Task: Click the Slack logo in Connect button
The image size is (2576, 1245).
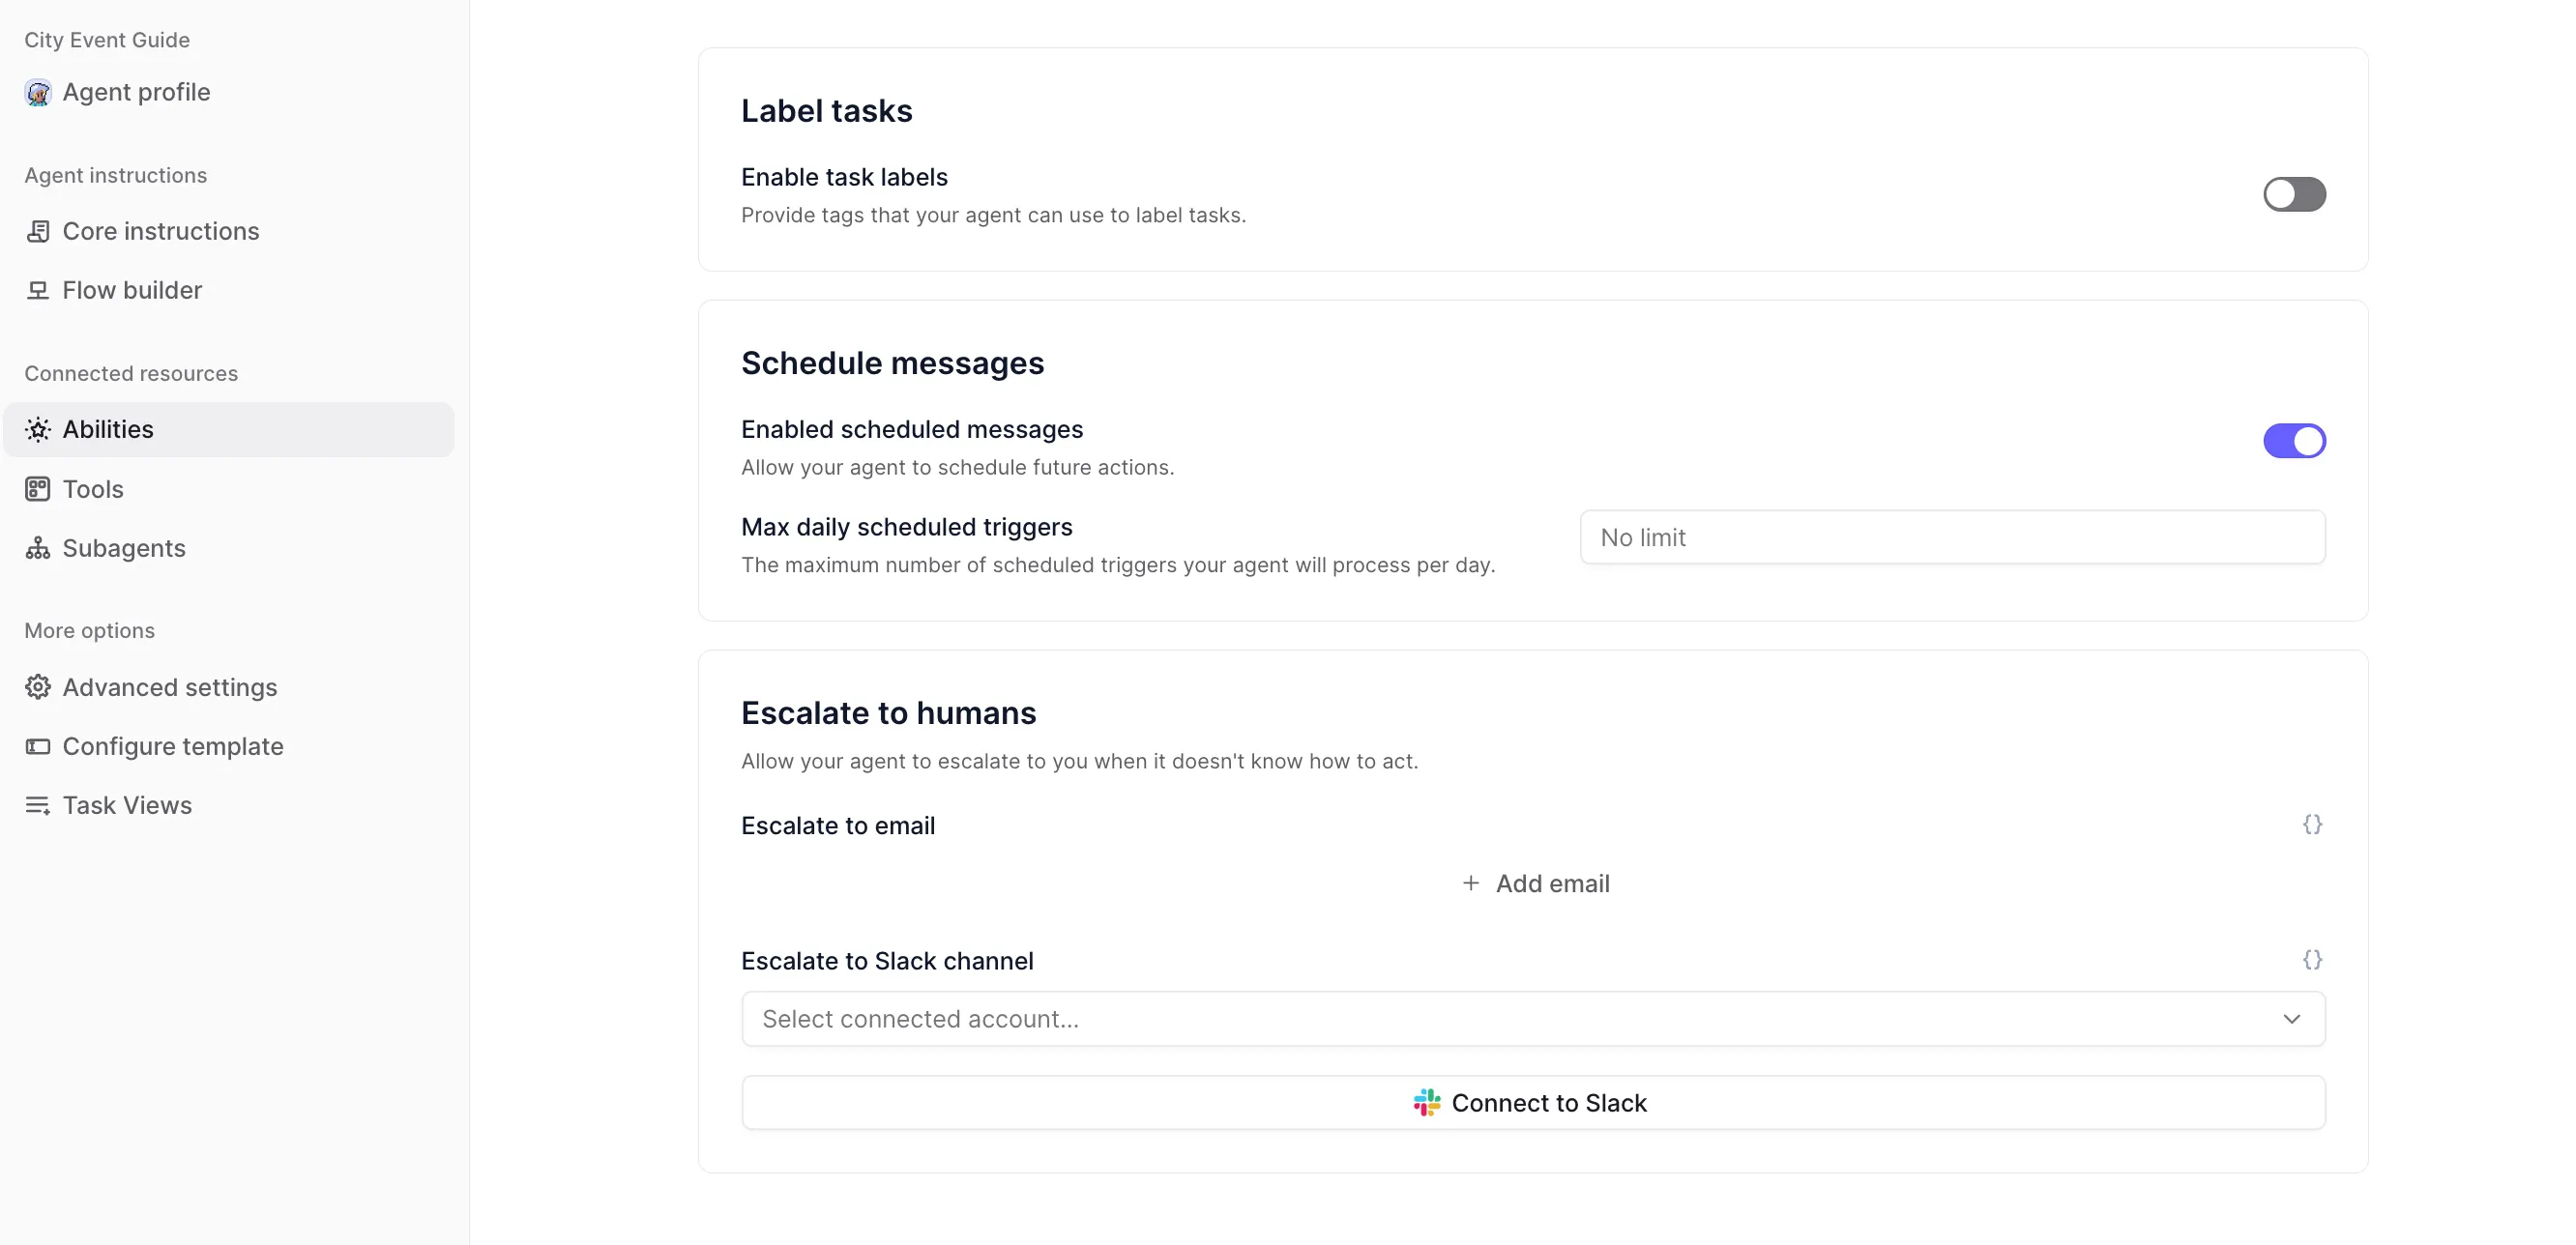Action: tap(1426, 1102)
